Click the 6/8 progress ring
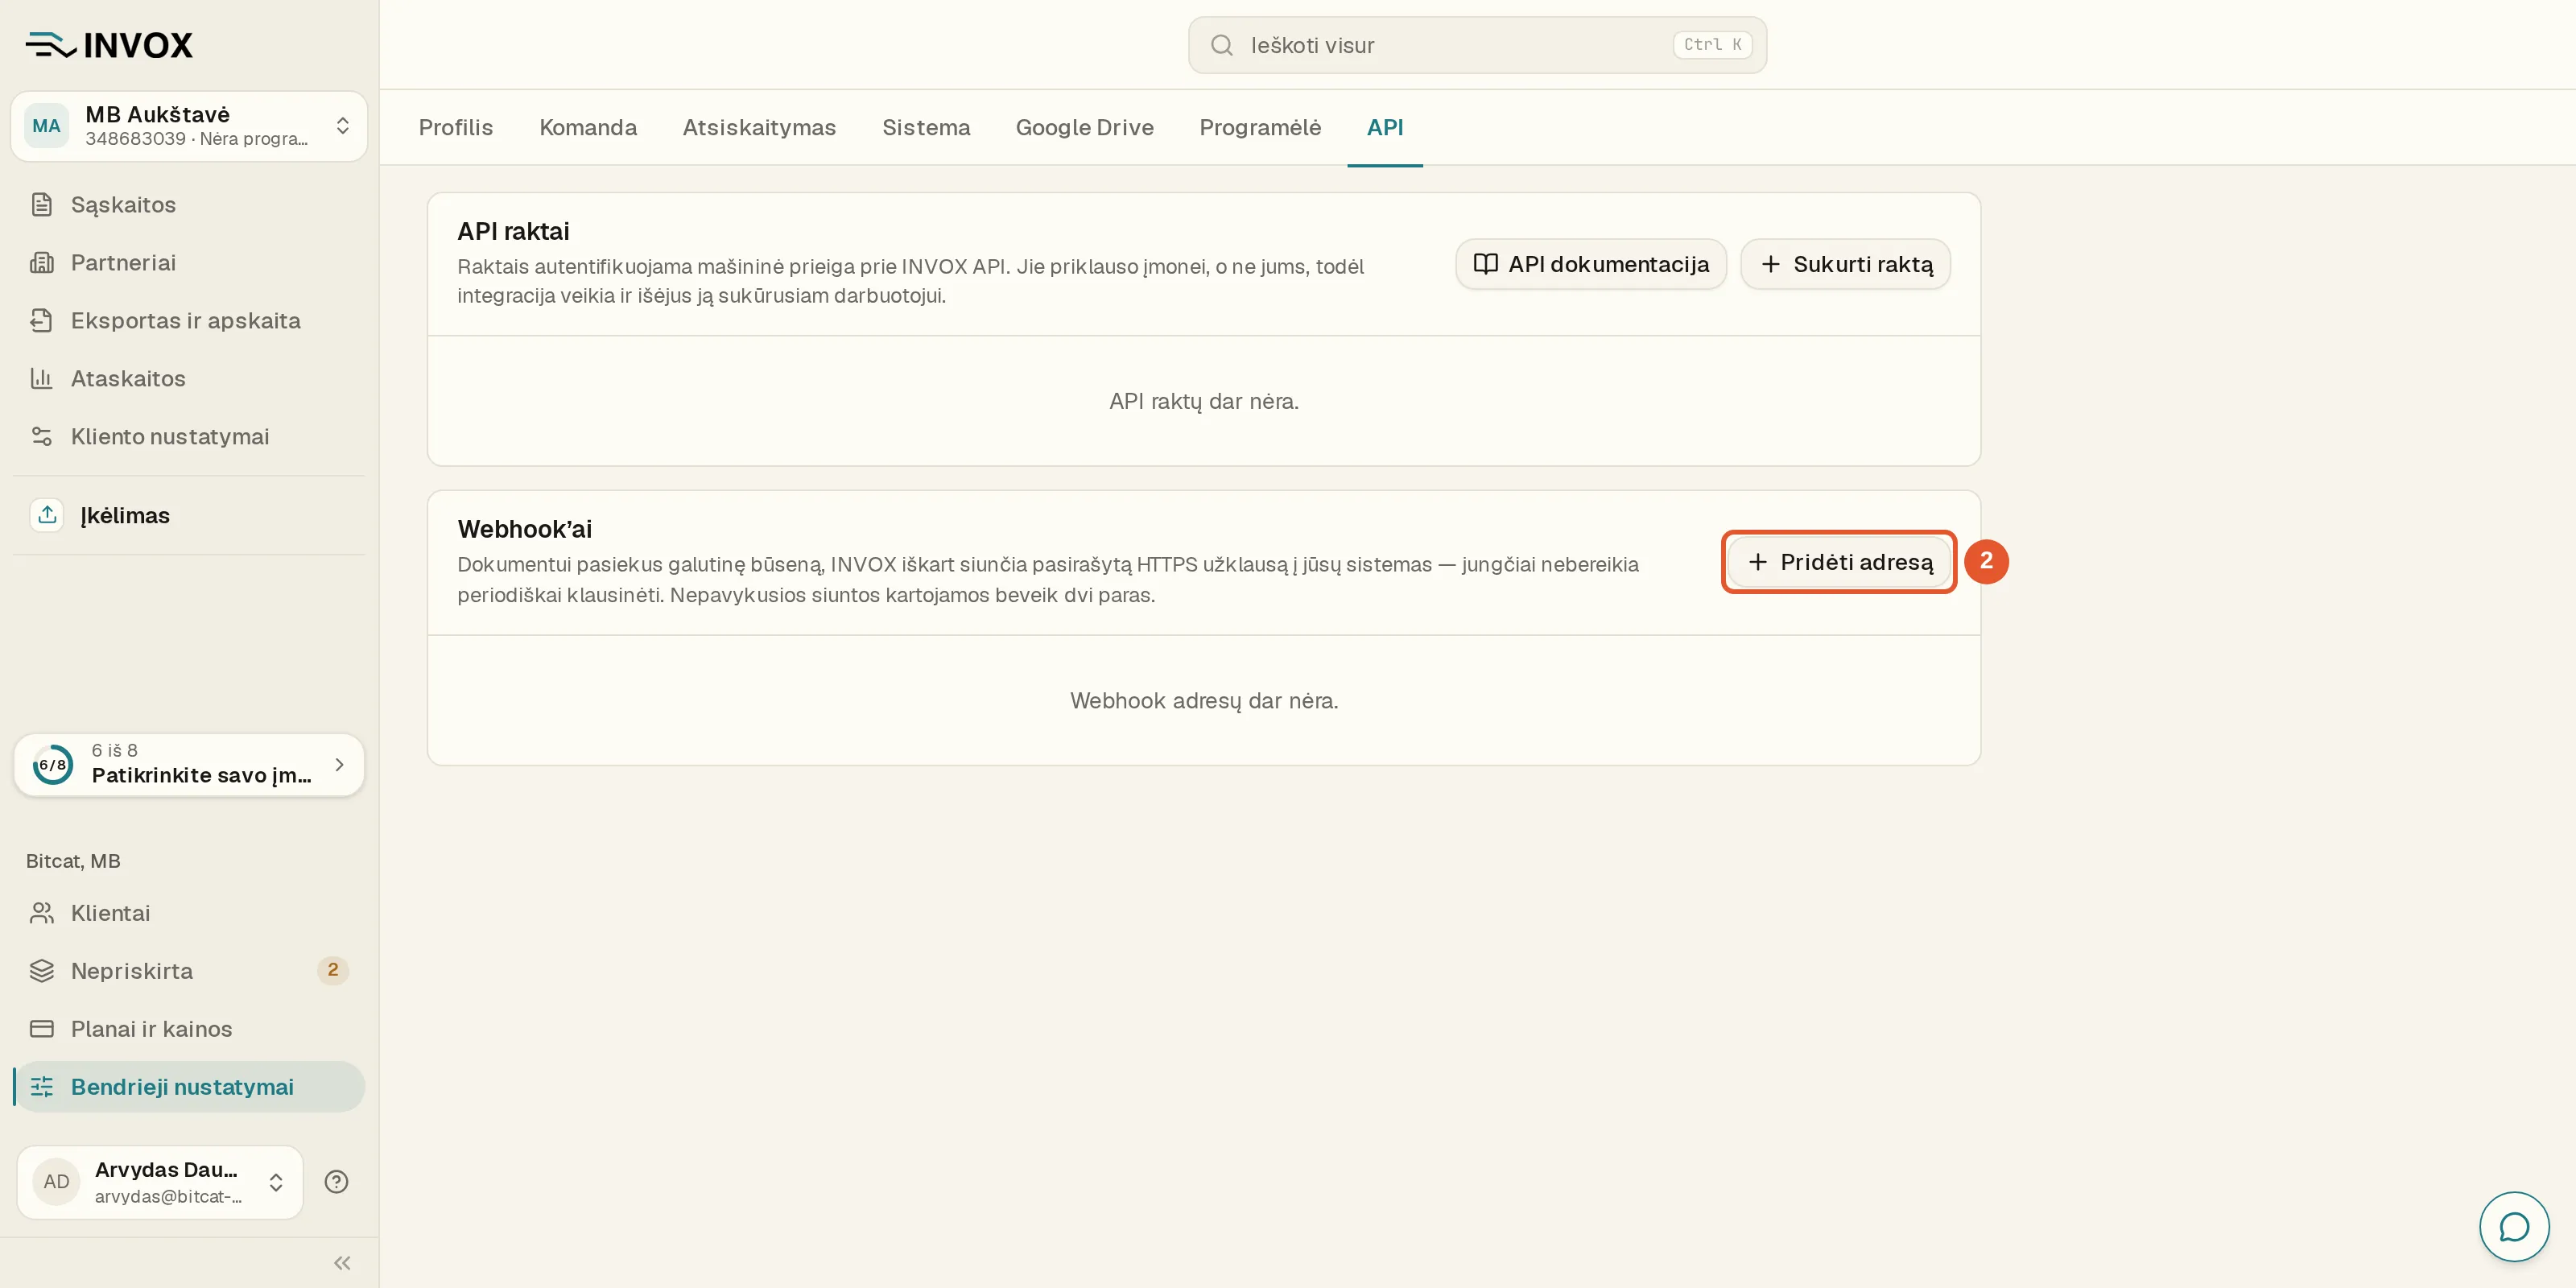The height and width of the screenshot is (1288, 2576). click(x=53, y=765)
